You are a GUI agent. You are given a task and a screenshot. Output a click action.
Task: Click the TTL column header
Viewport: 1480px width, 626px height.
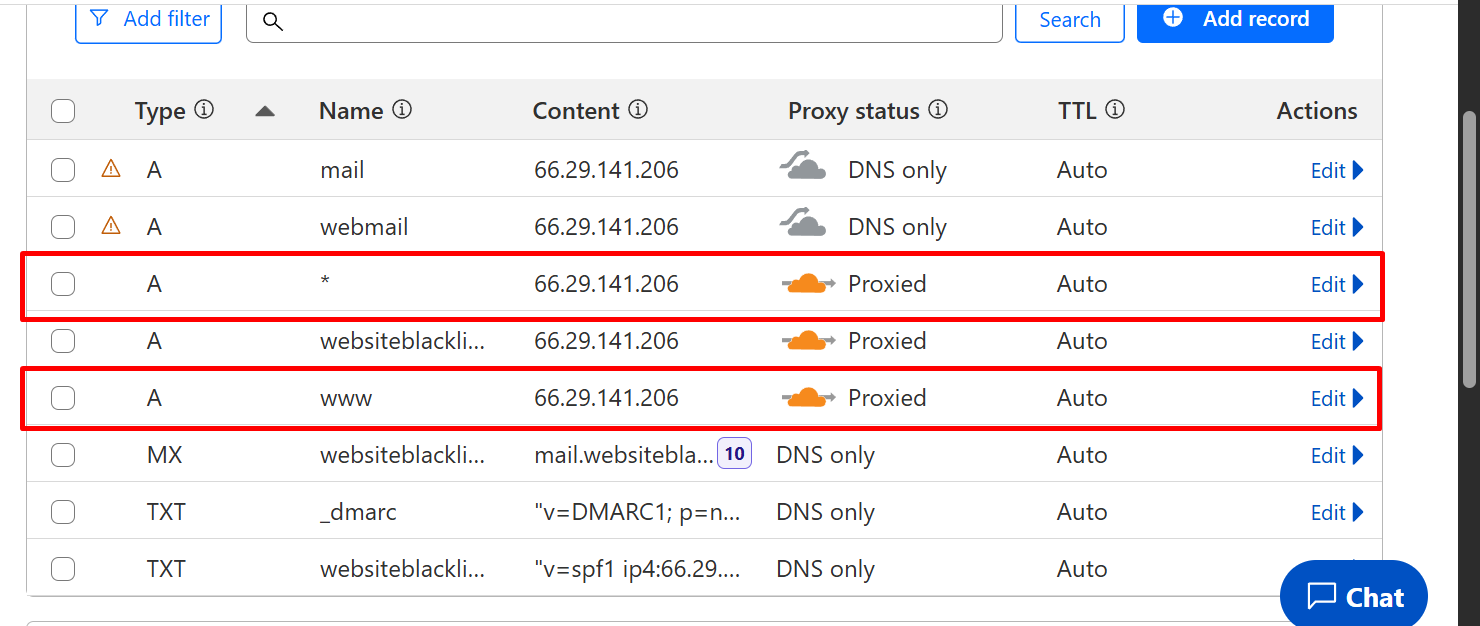click(x=1077, y=111)
